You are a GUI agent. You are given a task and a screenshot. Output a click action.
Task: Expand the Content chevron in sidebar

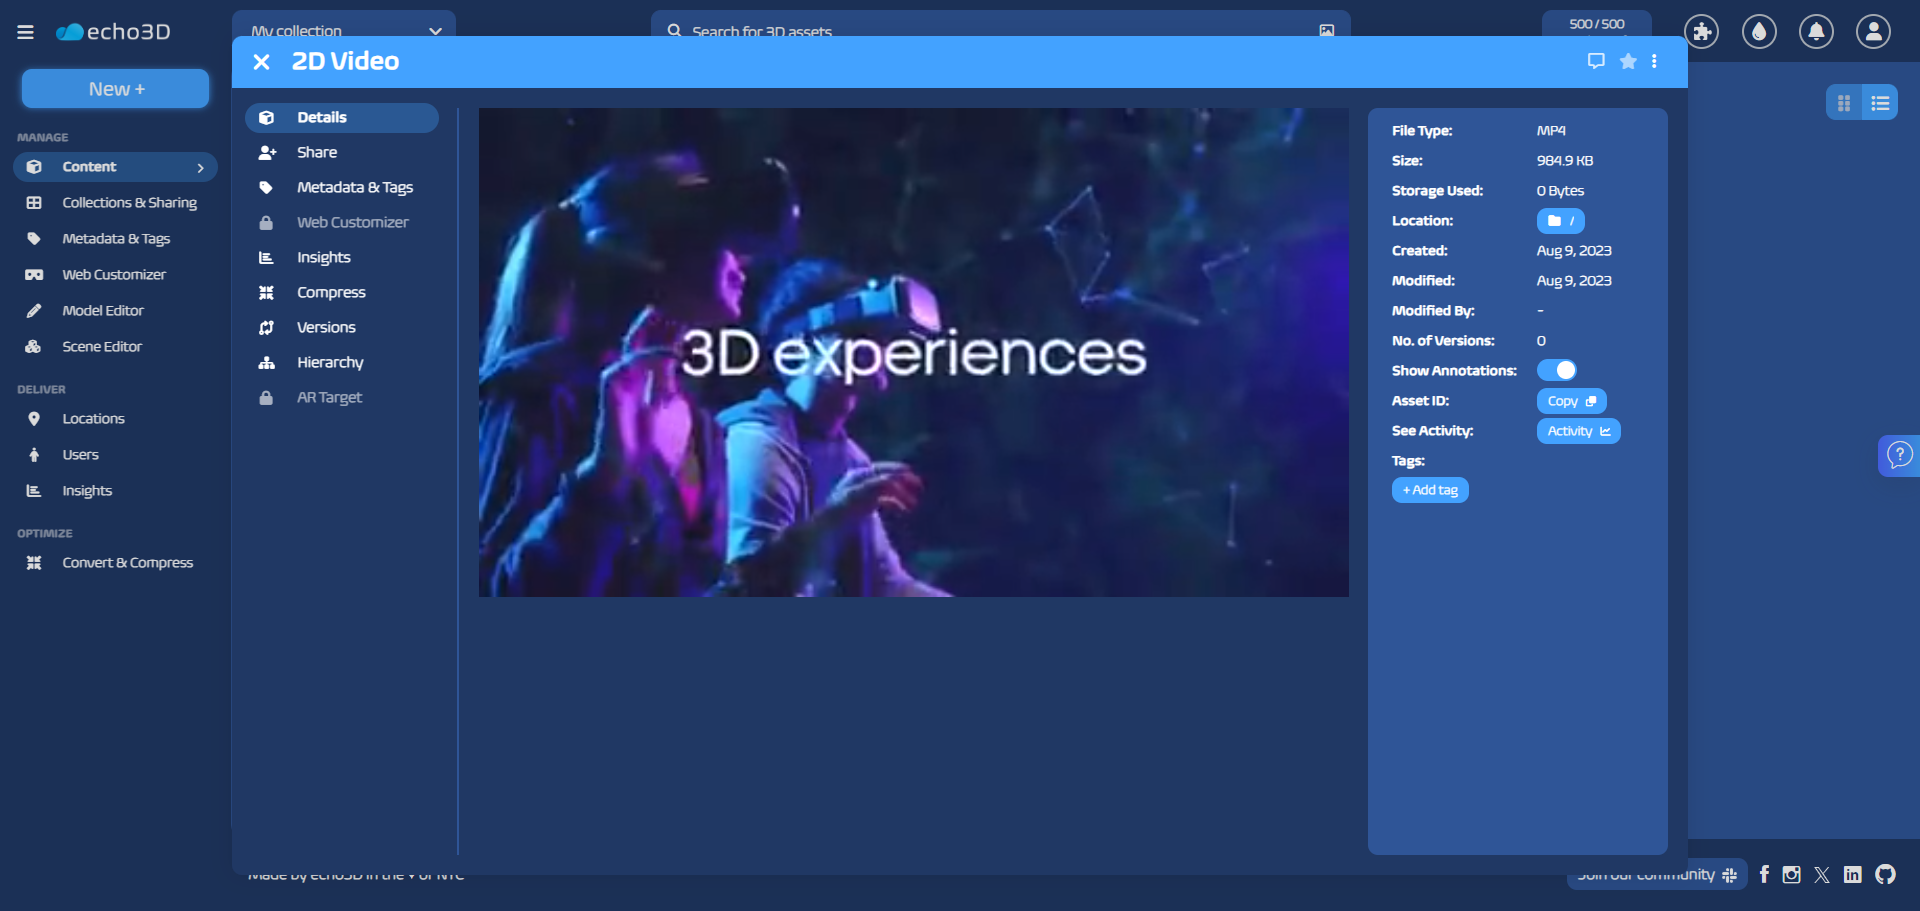(200, 167)
